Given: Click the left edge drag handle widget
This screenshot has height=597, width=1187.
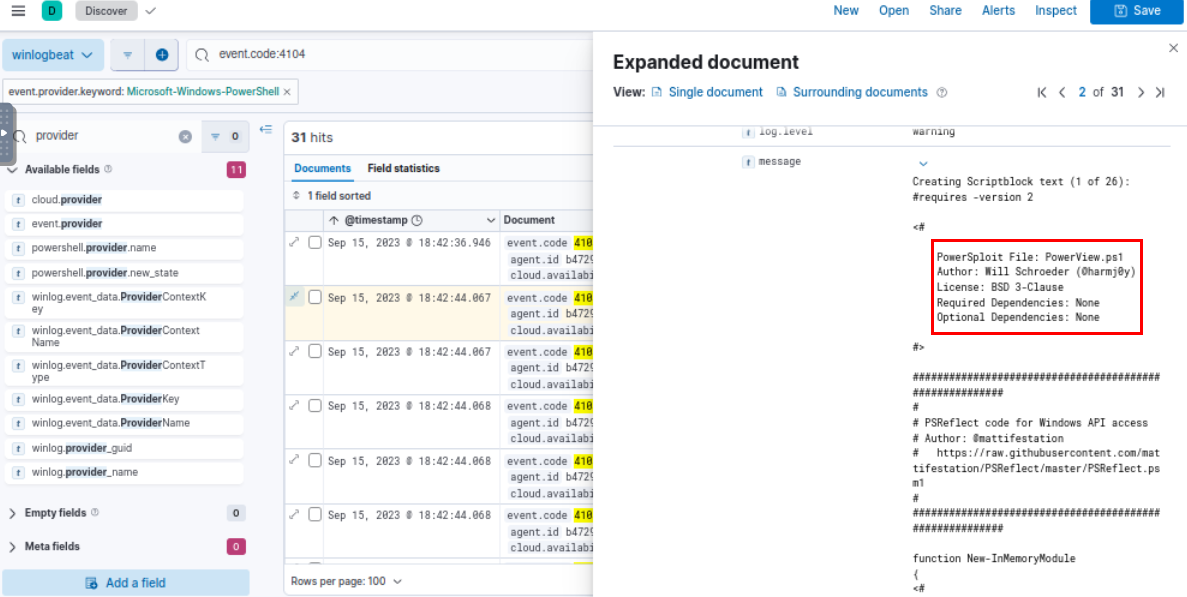Looking at the screenshot, I should click(6, 133).
